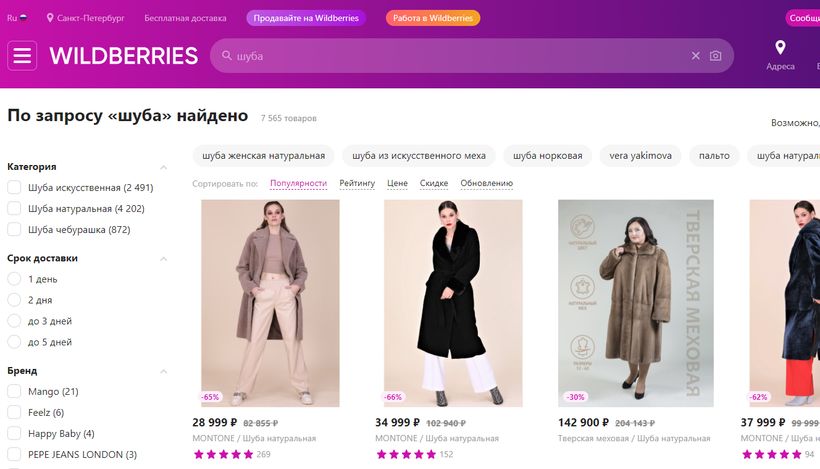
Task: Collapse the Бренд filter section
Action: click(x=164, y=371)
